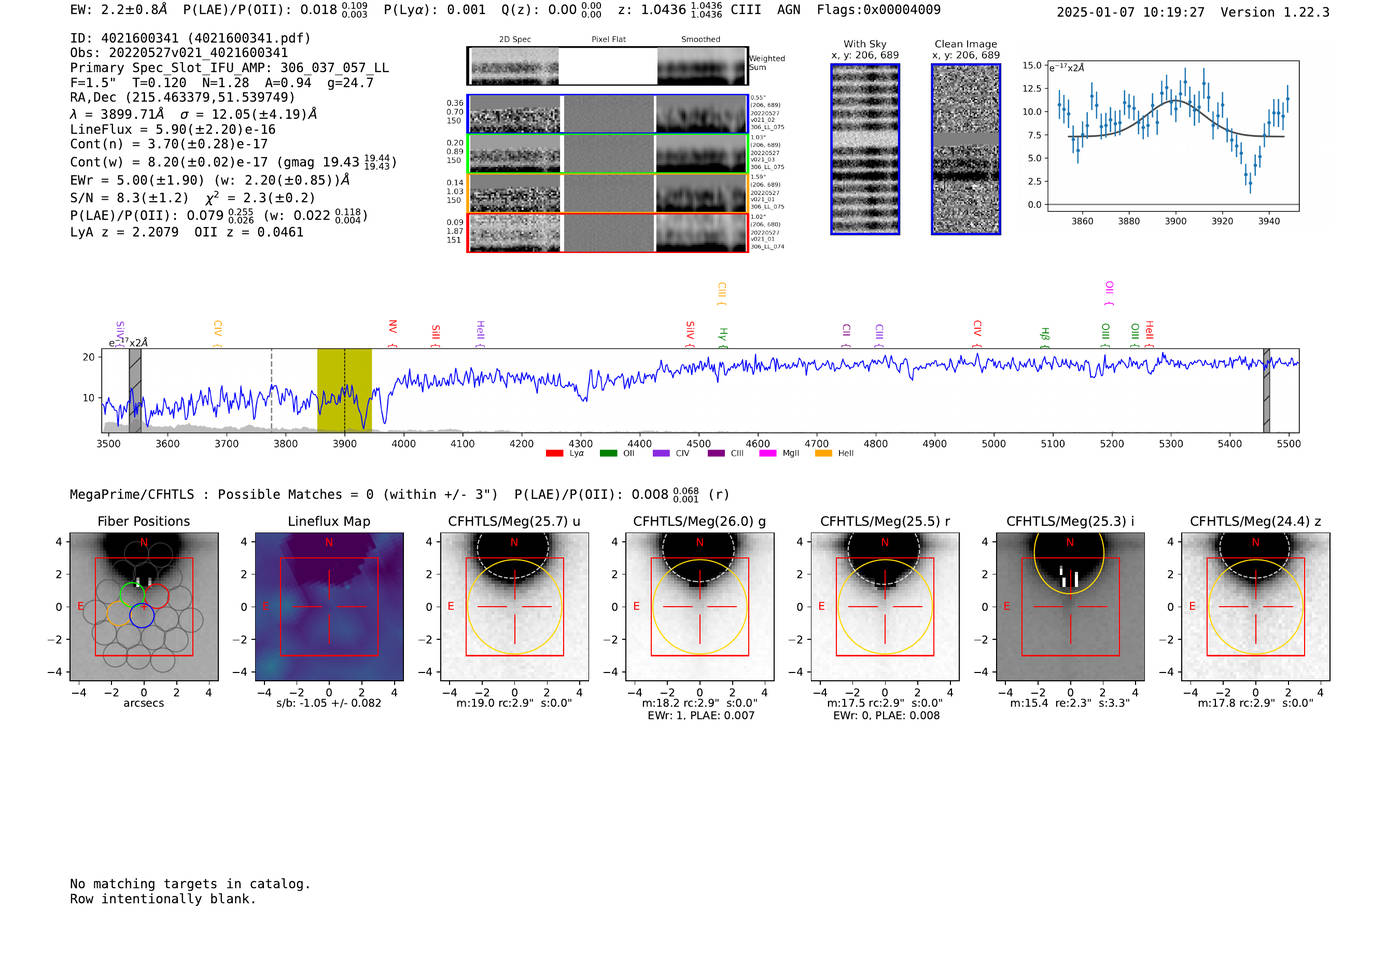Click the 'No matching targets in catalog.' text
This screenshot has height=953, width=1400.
pyautogui.click(x=190, y=884)
